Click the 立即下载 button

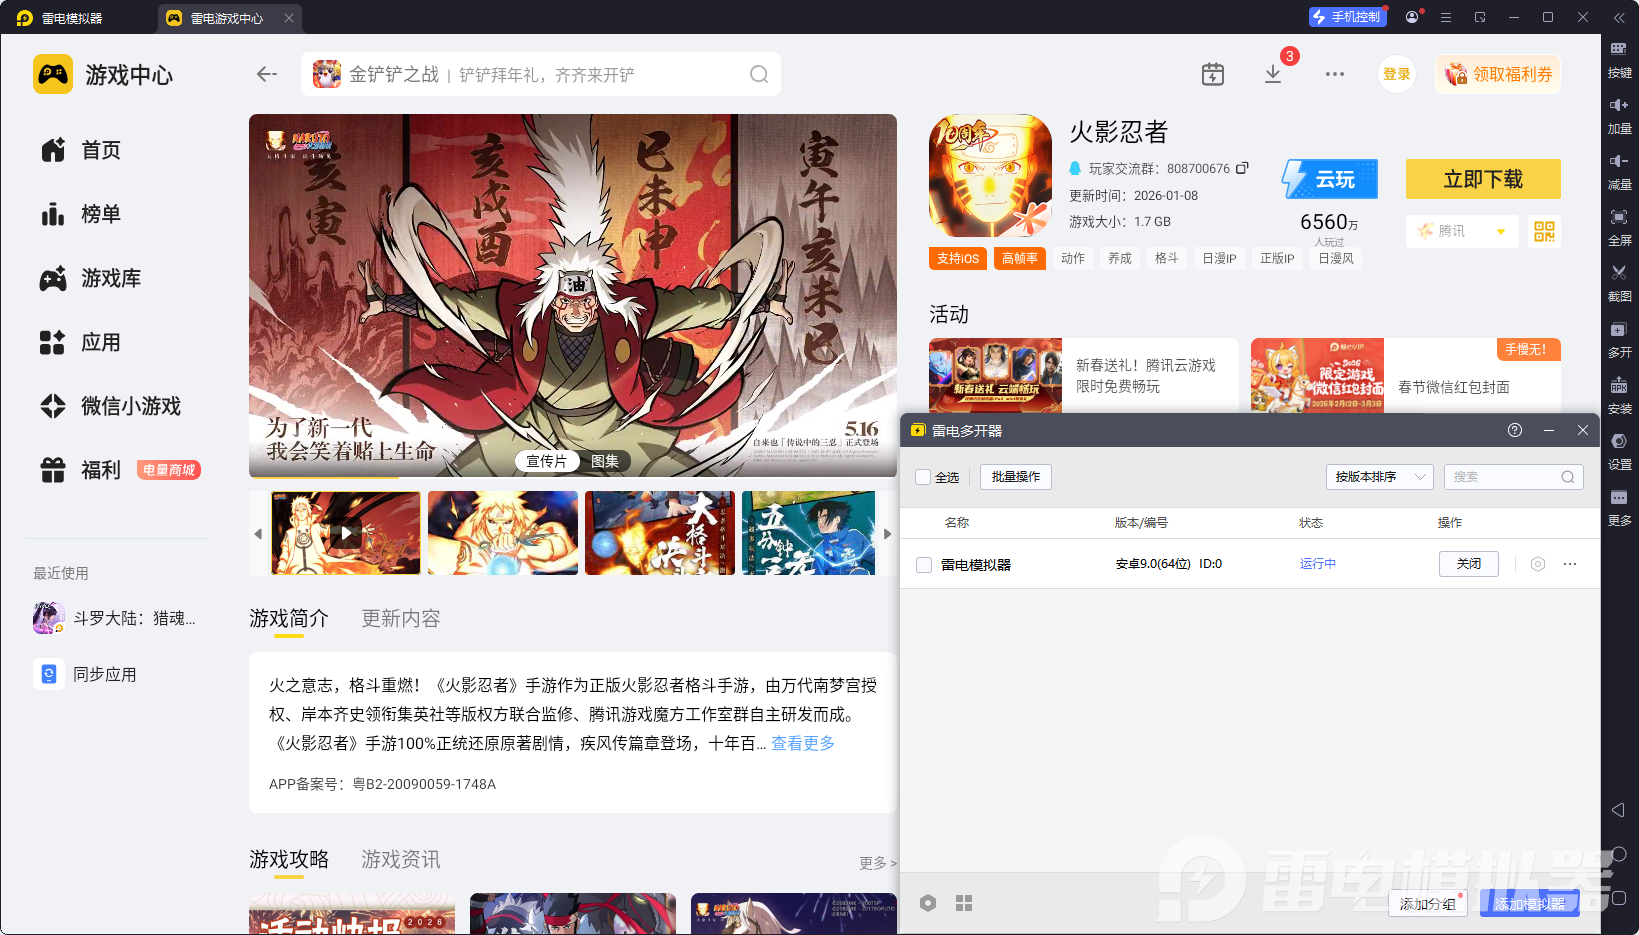point(1483,179)
